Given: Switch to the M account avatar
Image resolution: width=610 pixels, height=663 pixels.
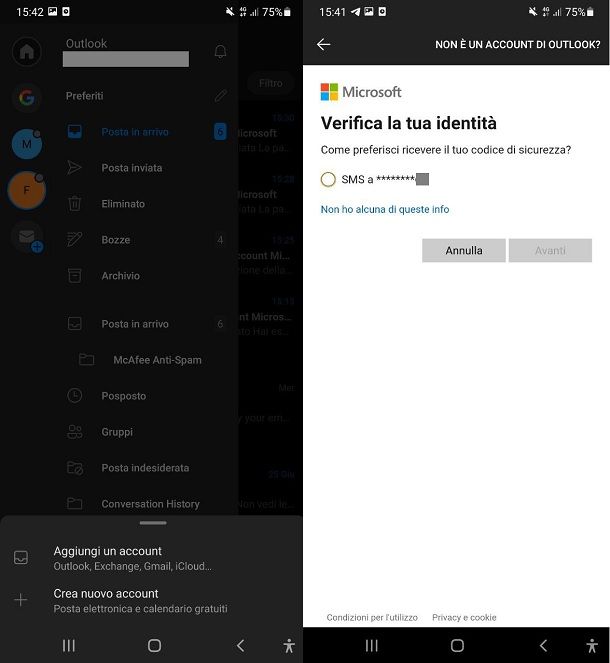Looking at the screenshot, I should 27,144.
